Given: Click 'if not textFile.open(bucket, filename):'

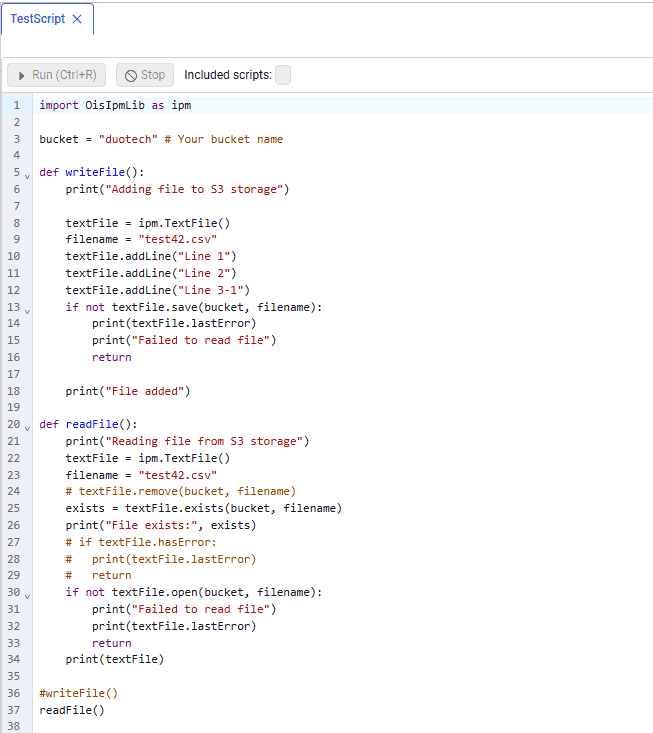Looking at the screenshot, I should click(194, 592).
